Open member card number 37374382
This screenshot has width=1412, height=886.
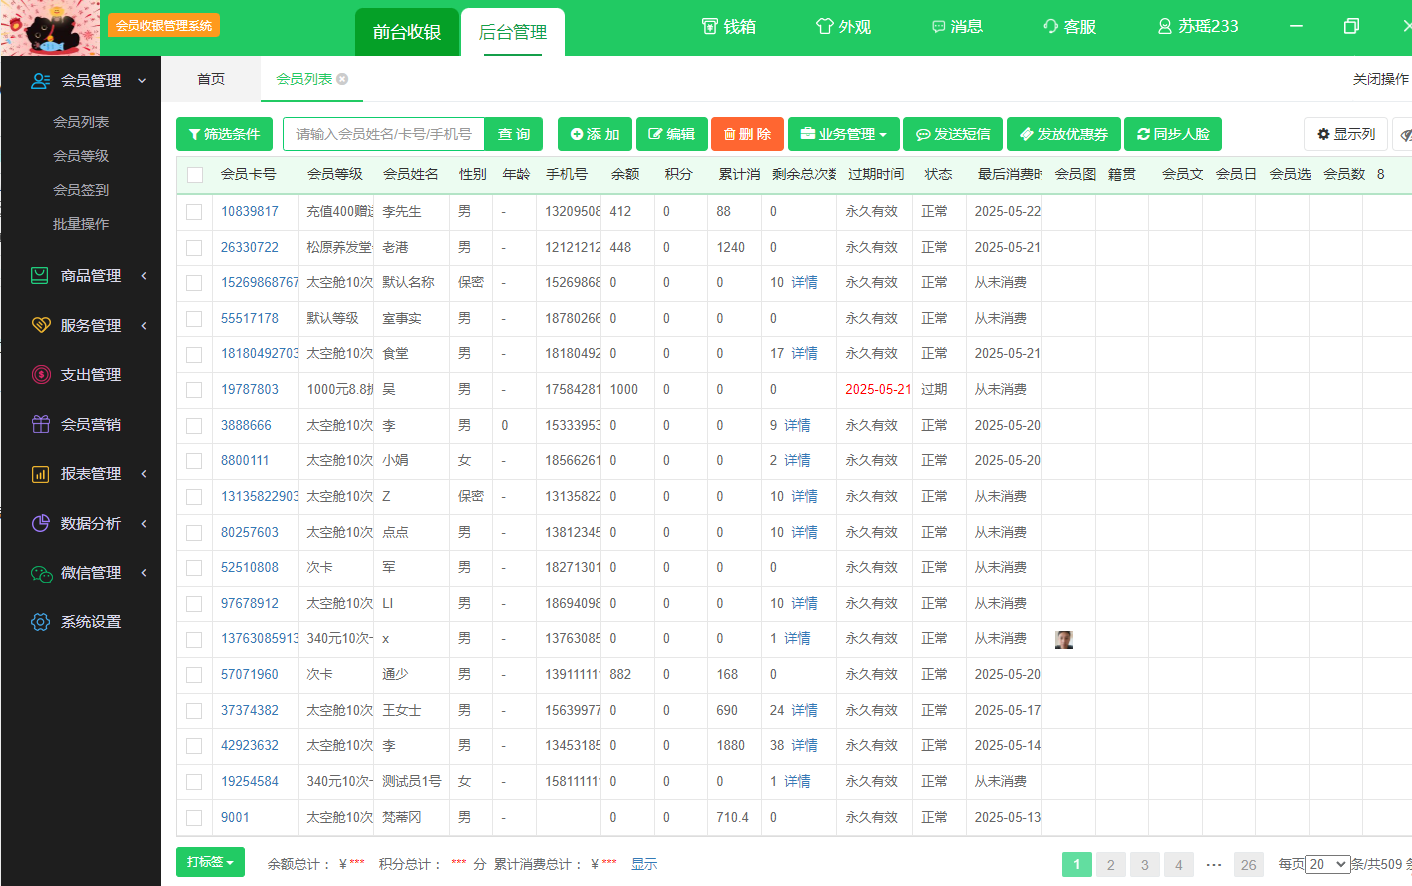pyautogui.click(x=250, y=711)
